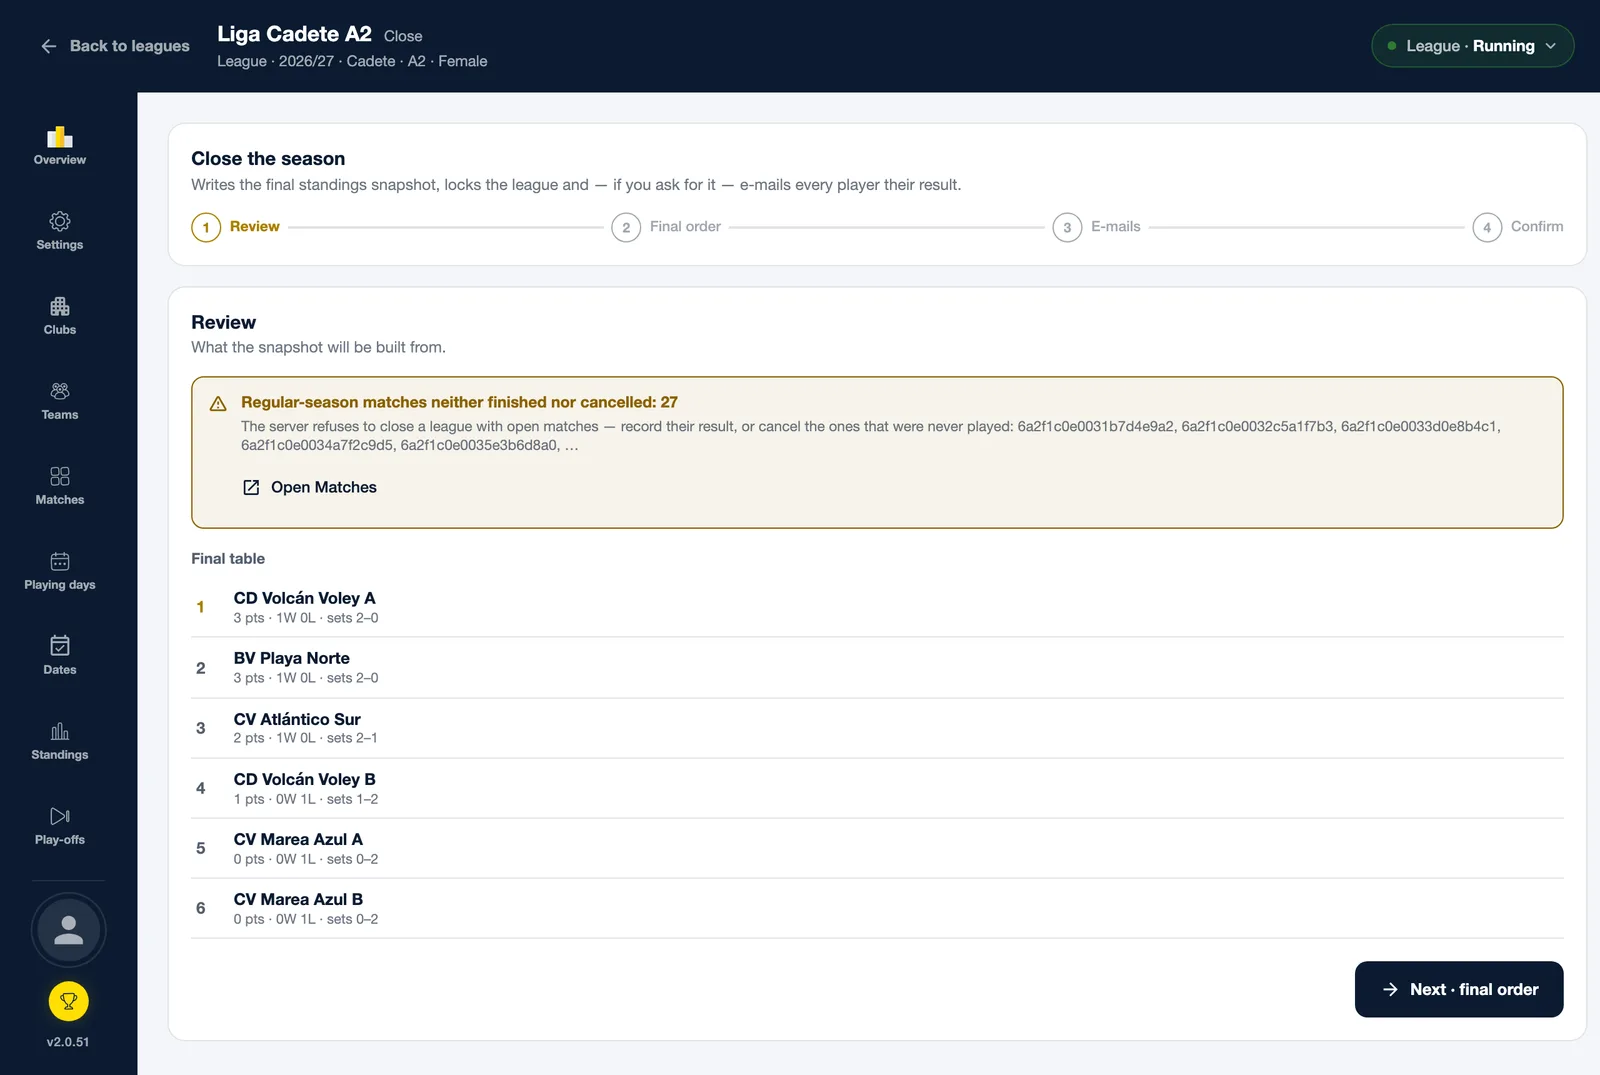Open the Teams people icon
The image size is (1600, 1075).
point(60,391)
